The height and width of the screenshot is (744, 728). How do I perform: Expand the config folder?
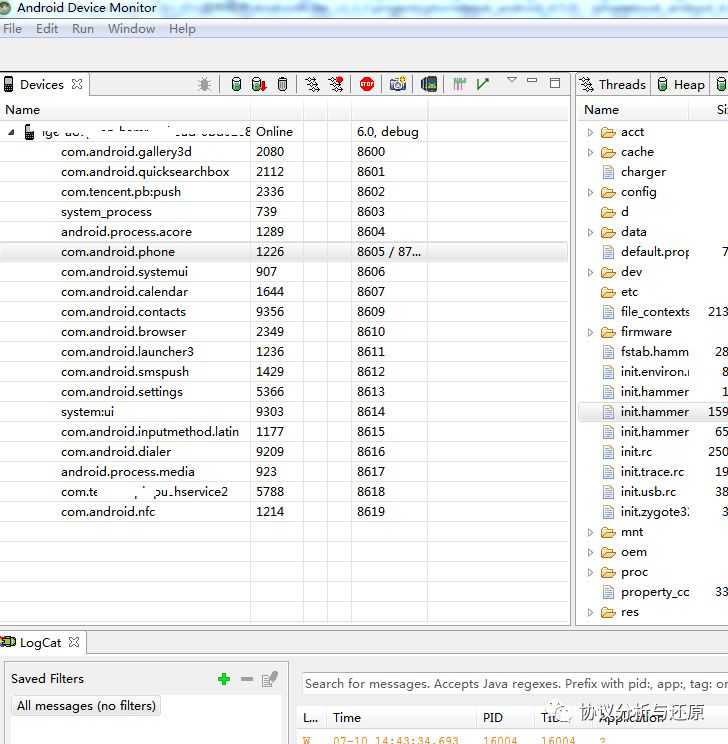point(590,192)
